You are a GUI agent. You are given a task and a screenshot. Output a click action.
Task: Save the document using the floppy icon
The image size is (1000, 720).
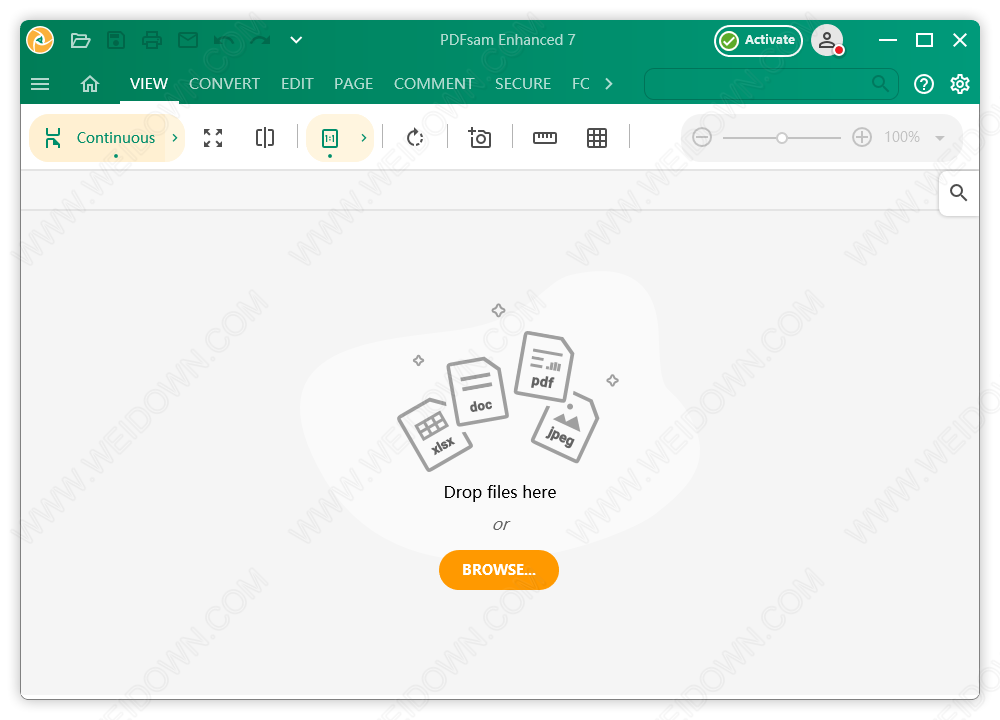coord(115,40)
